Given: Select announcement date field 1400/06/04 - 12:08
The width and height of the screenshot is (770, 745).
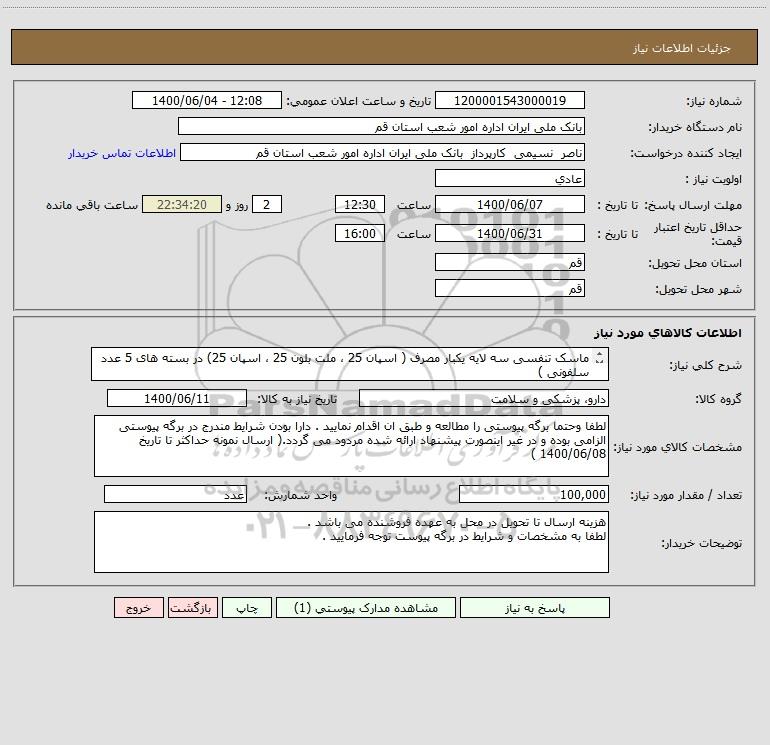Looking at the screenshot, I should 207,100.
